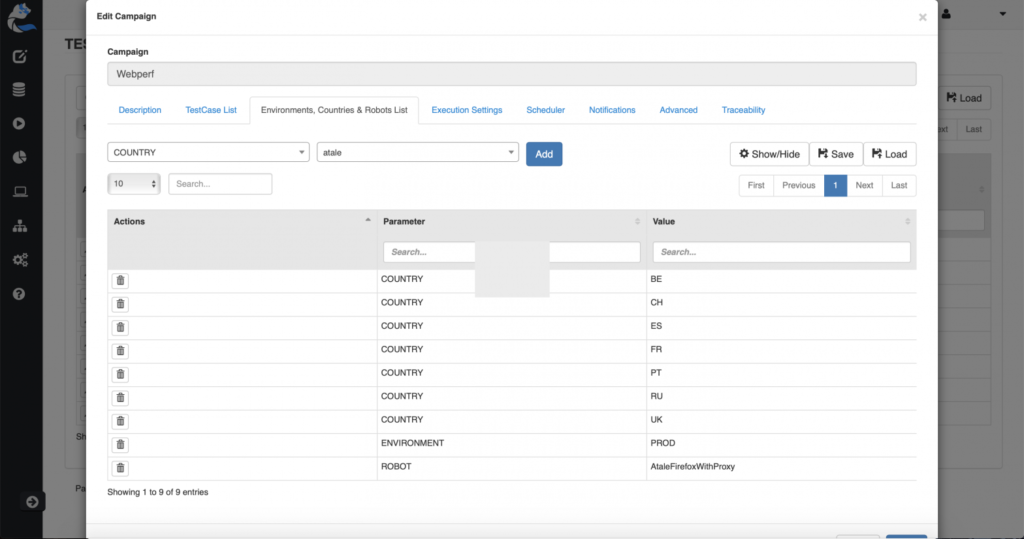Open the gears settings icon in sidebar
The height and width of the screenshot is (539, 1024).
[19, 260]
